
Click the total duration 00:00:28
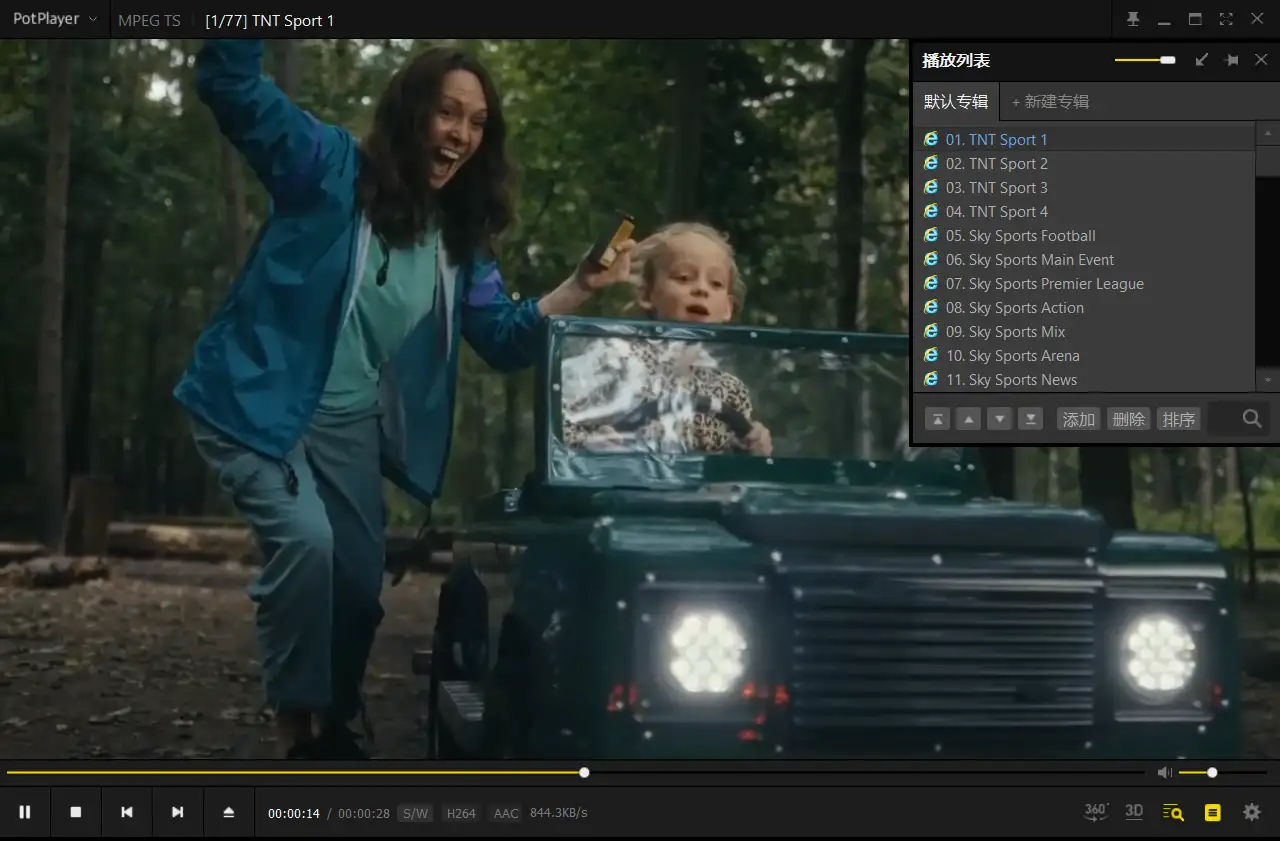pyautogui.click(x=364, y=813)
